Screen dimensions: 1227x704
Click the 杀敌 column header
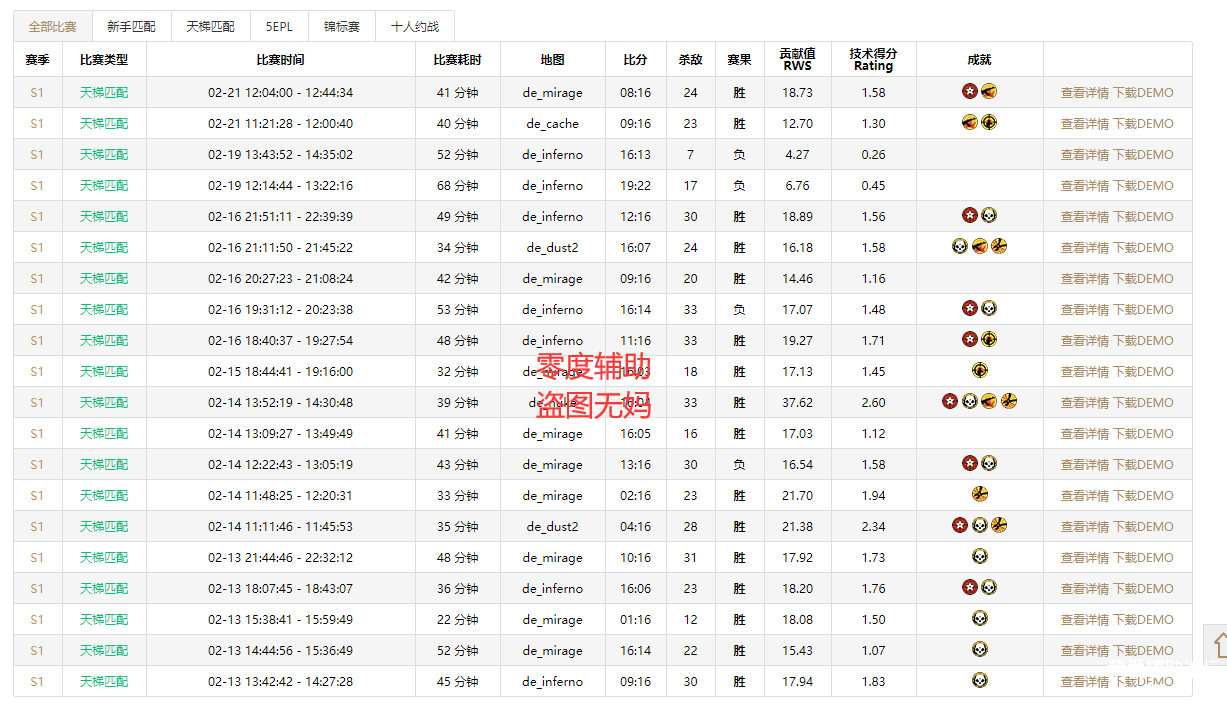pyautogui.click(x=690, y=60)
